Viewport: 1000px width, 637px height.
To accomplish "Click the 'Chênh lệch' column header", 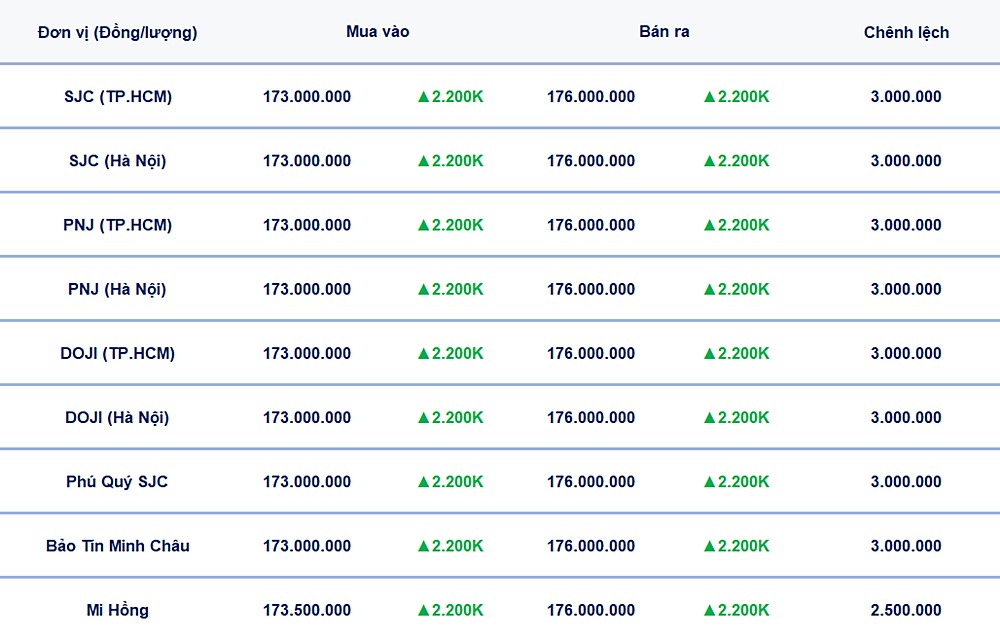I will tap(906, 32).
